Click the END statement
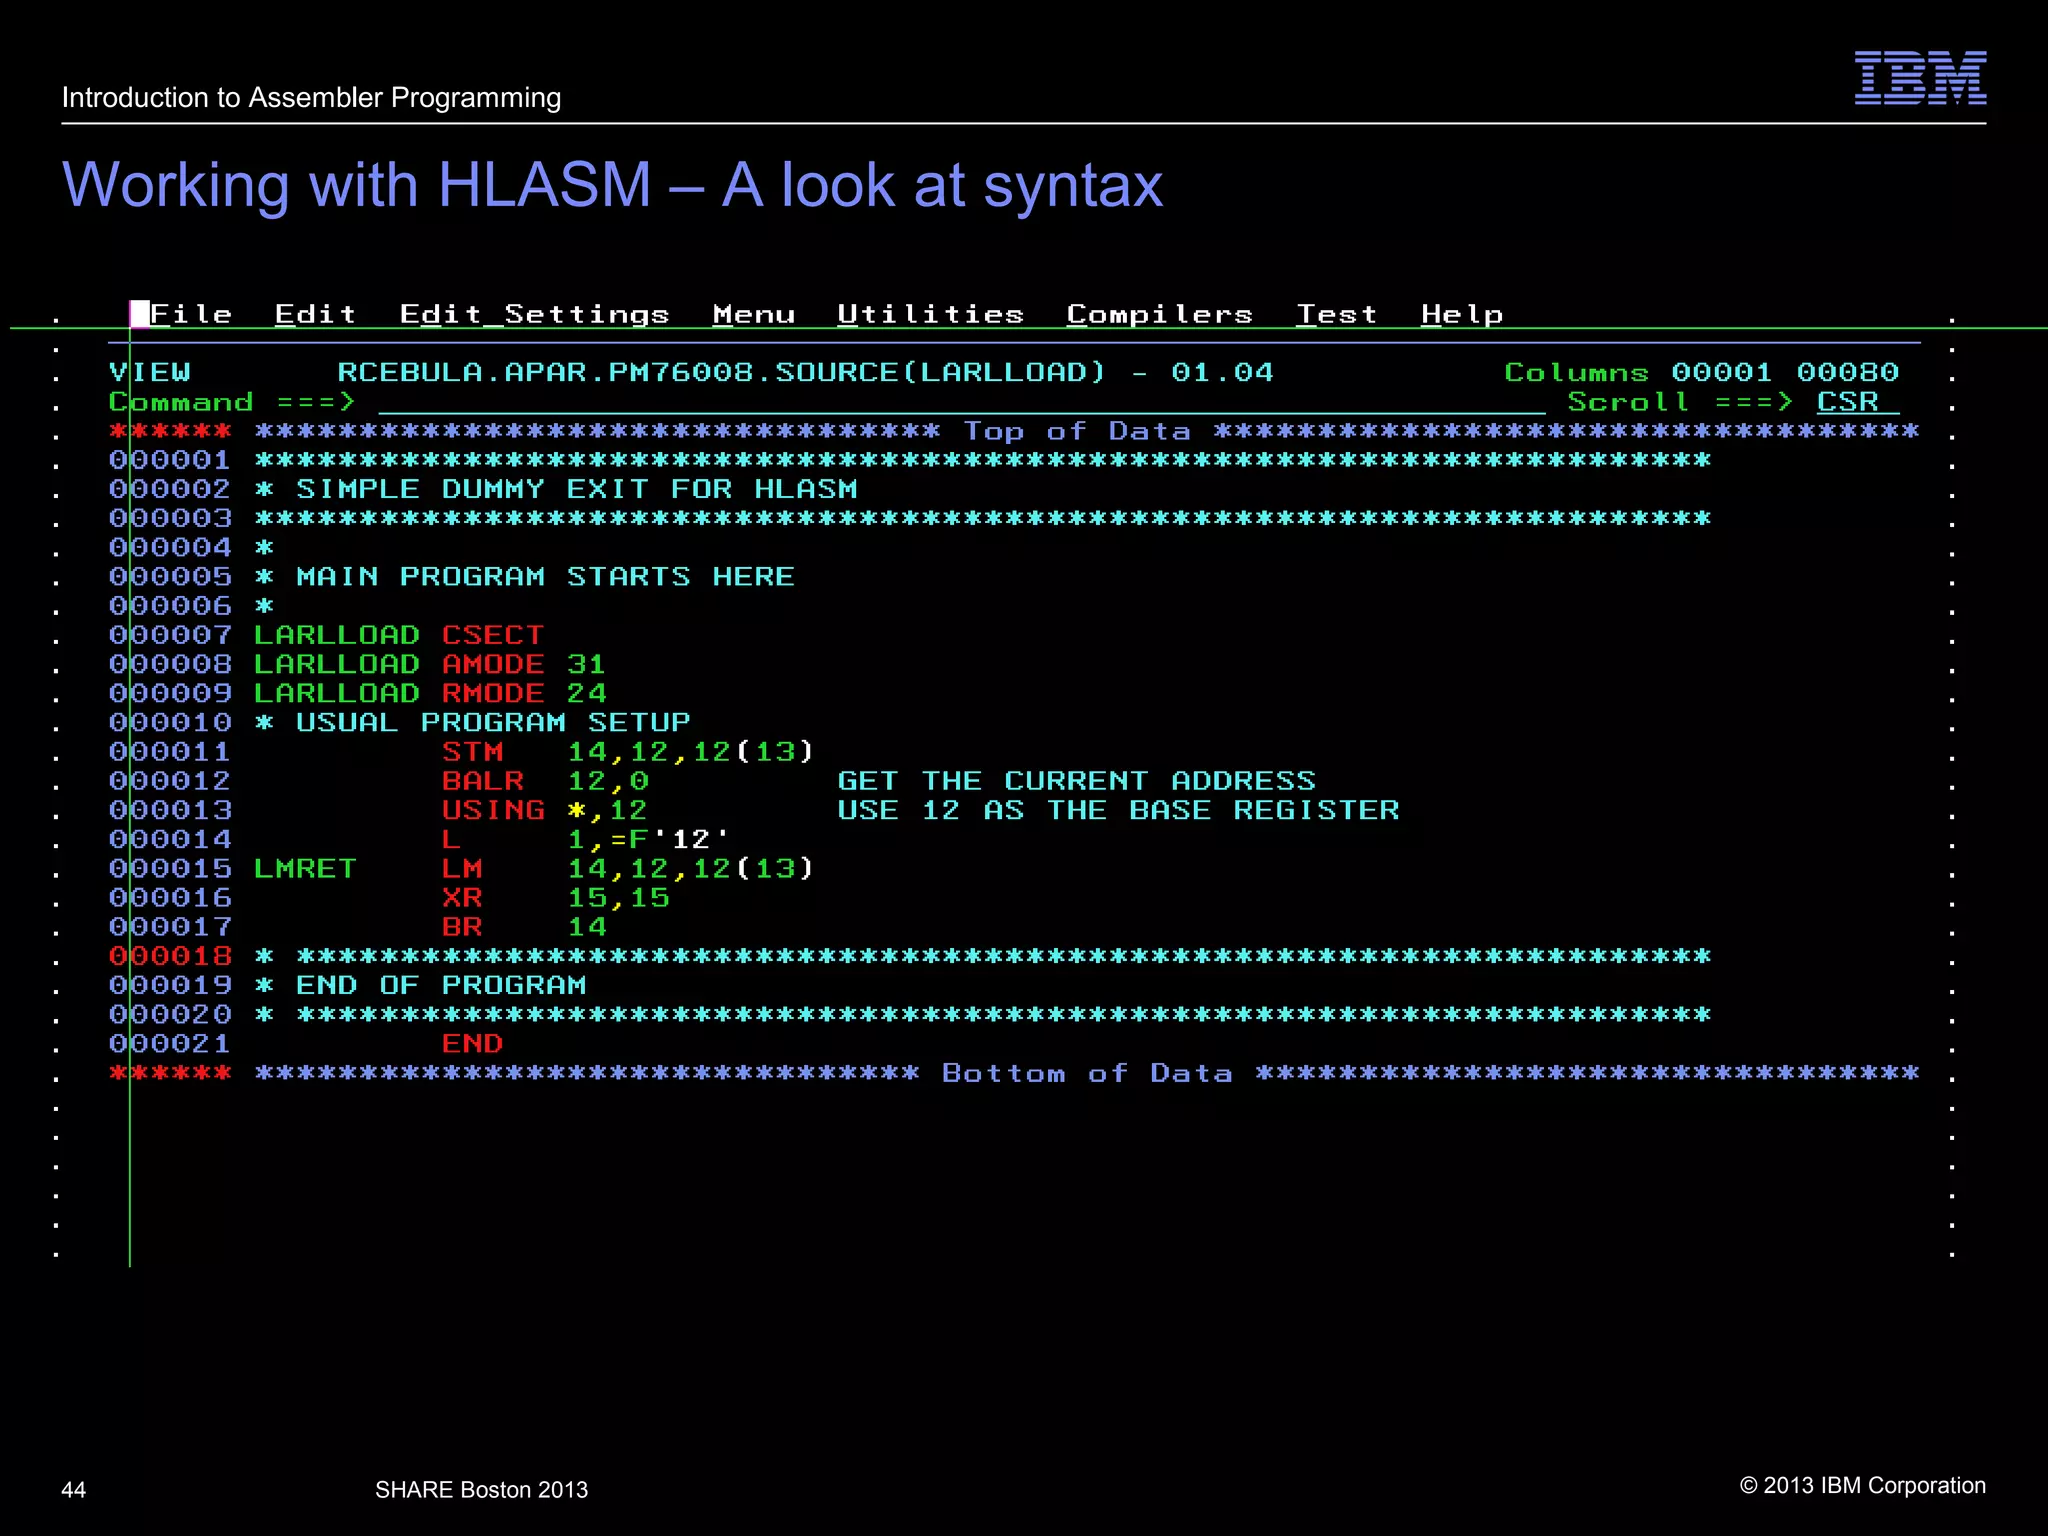This screenshot has width=2048, height=1536. 472,1044
